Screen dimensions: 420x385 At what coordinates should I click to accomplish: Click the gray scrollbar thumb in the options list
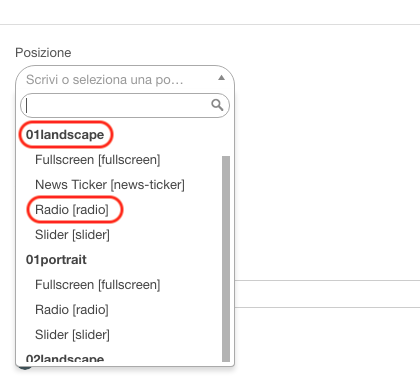pyautogui.click(x=226, y=259)
